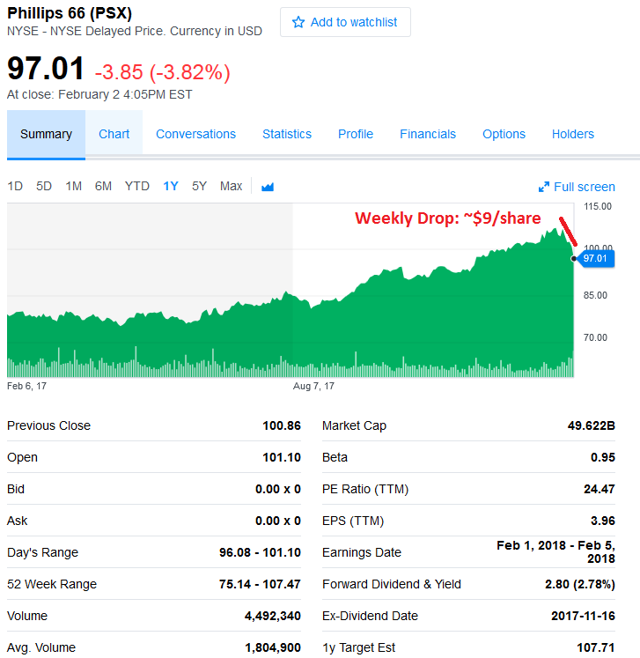The height and width of the screenshot is (658, 640).
Task: Click the Previous Close value 100.86
Action: (x=282, y=426)
